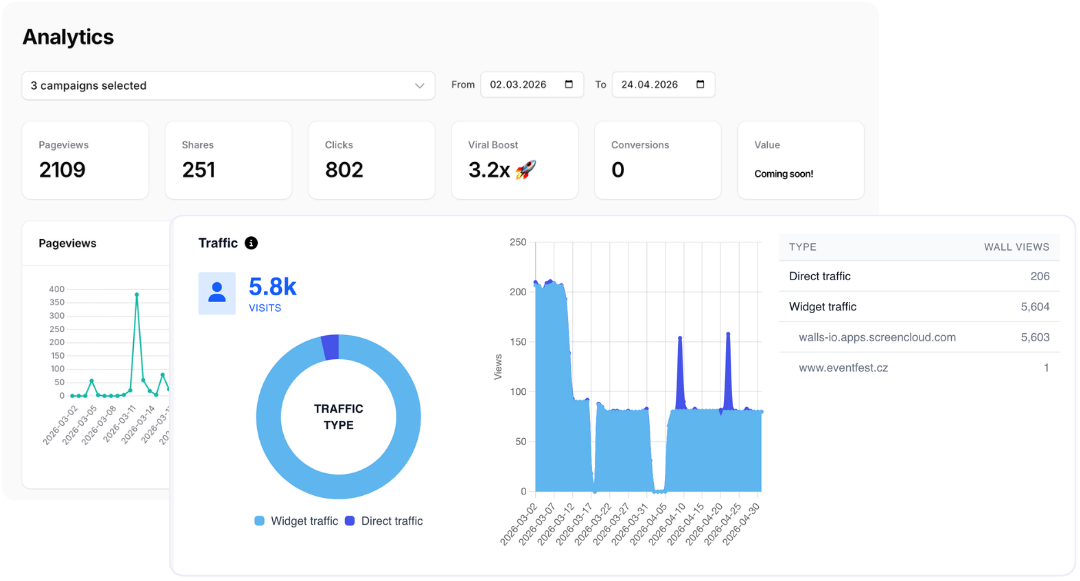Click the To date field 24.04.2026

pyautogui.click(x=663, y=85)
